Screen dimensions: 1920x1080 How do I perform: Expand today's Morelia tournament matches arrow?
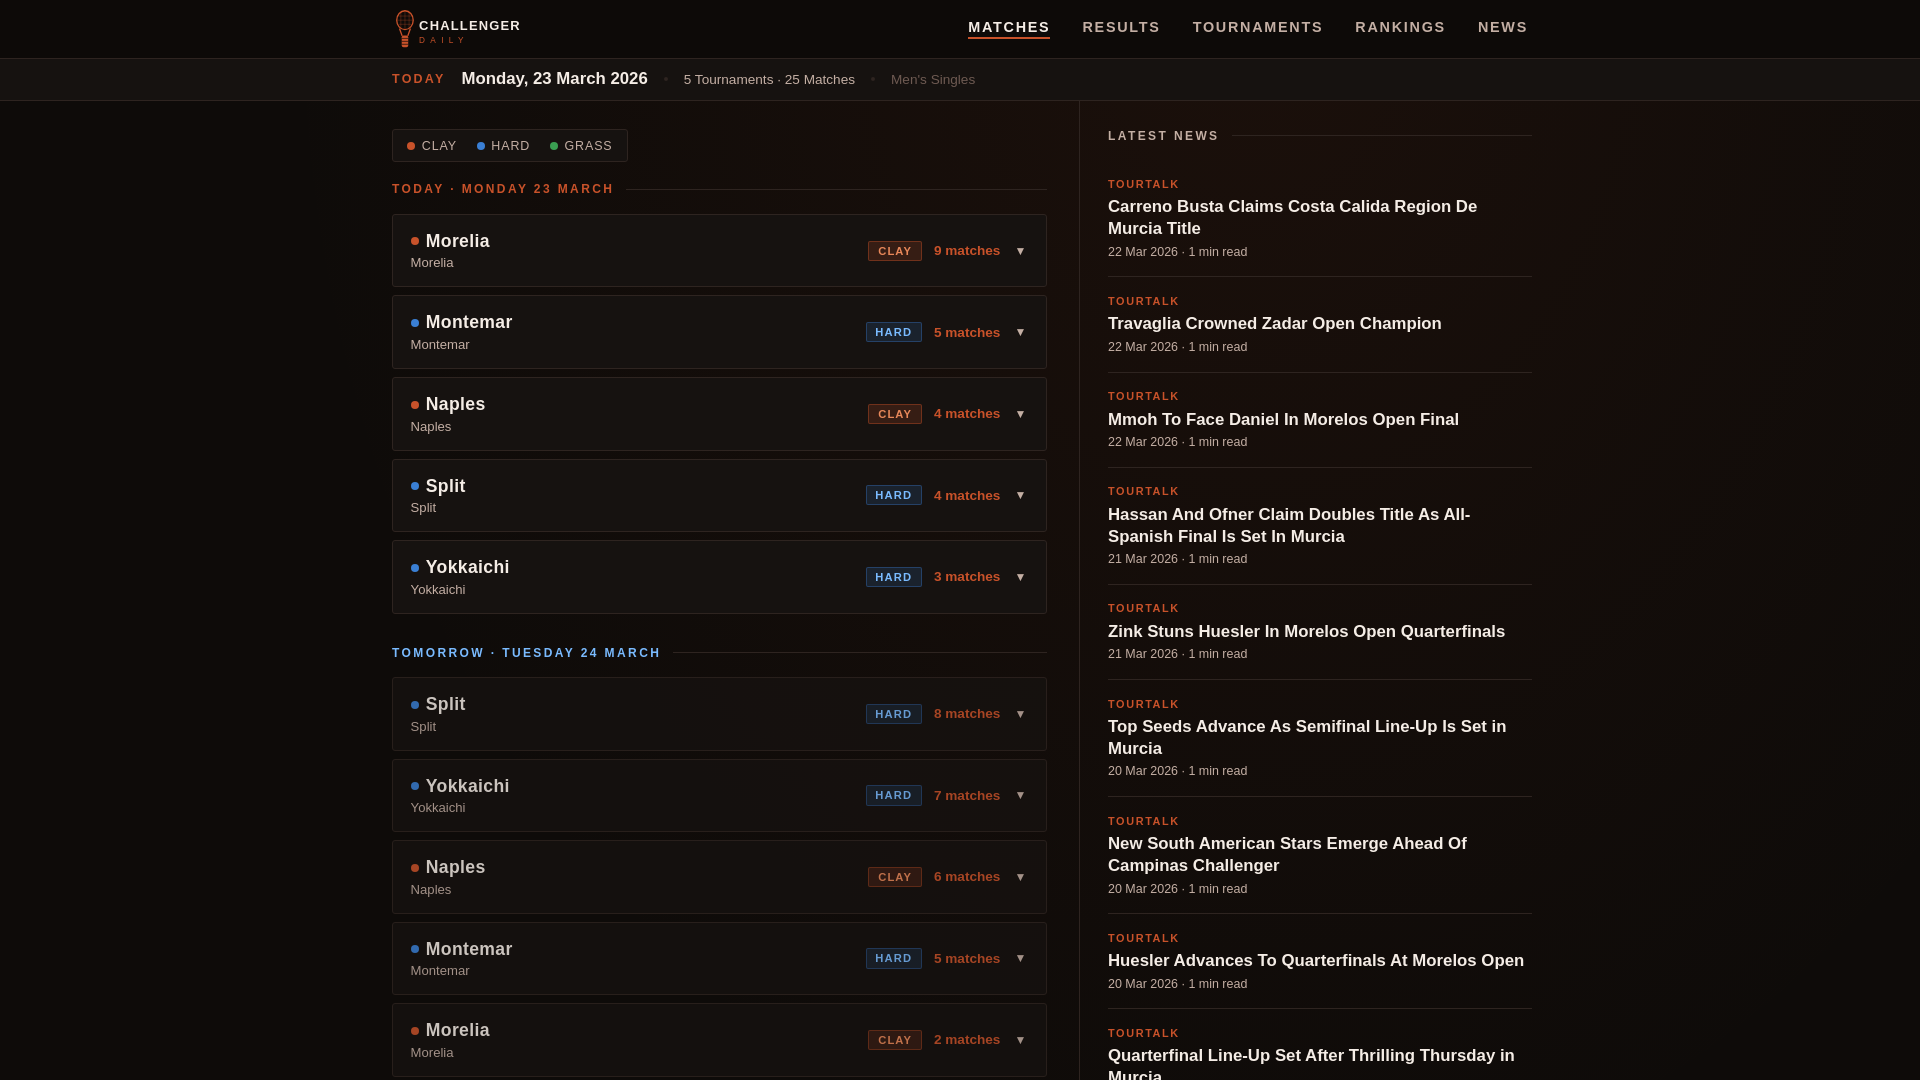click(x=1020, y=251)
